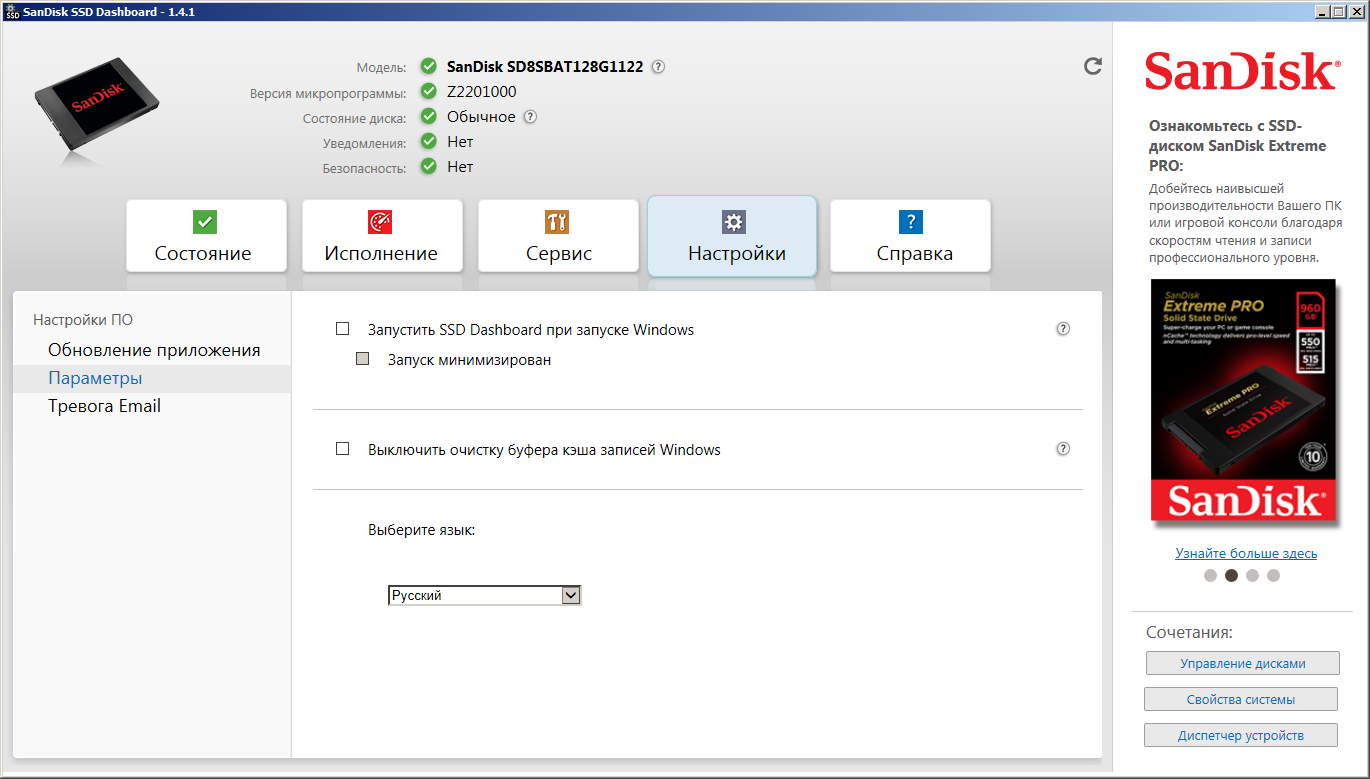Go to the Сервис tab
The image size is (1370, 779).
pos(558,236)
